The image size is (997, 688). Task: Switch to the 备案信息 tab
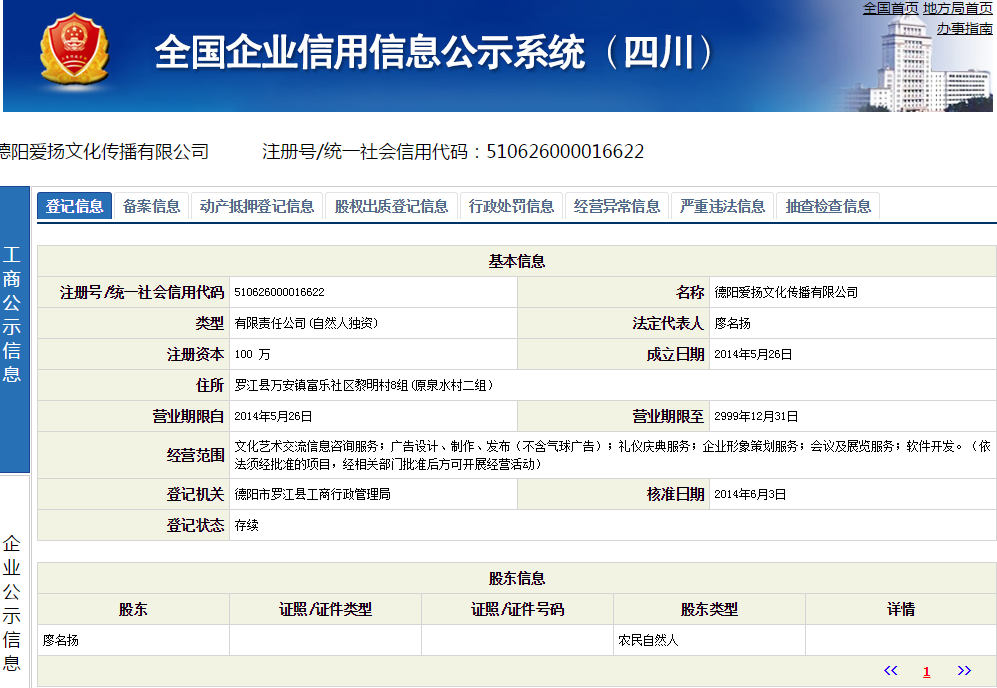pyautogui.click(x=151, y=206)
